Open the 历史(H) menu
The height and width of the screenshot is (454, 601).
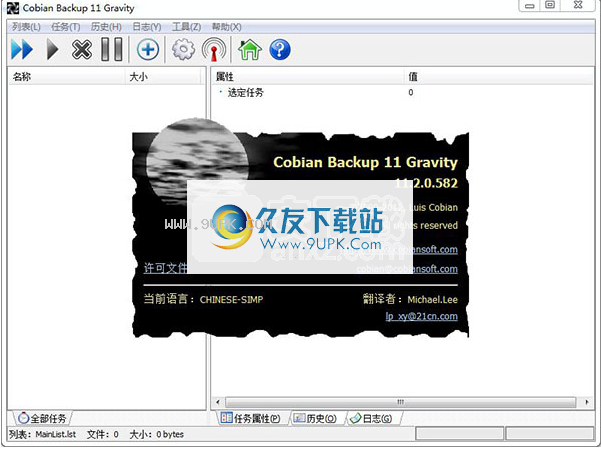(106, 27)
